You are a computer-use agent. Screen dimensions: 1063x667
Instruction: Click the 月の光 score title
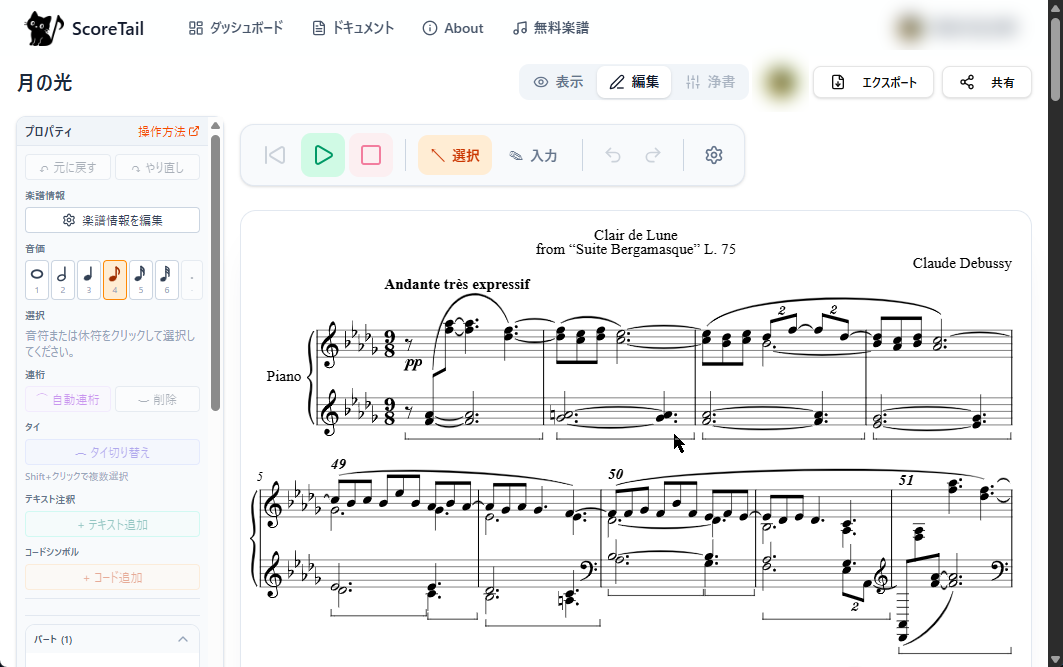click(44, 83)
